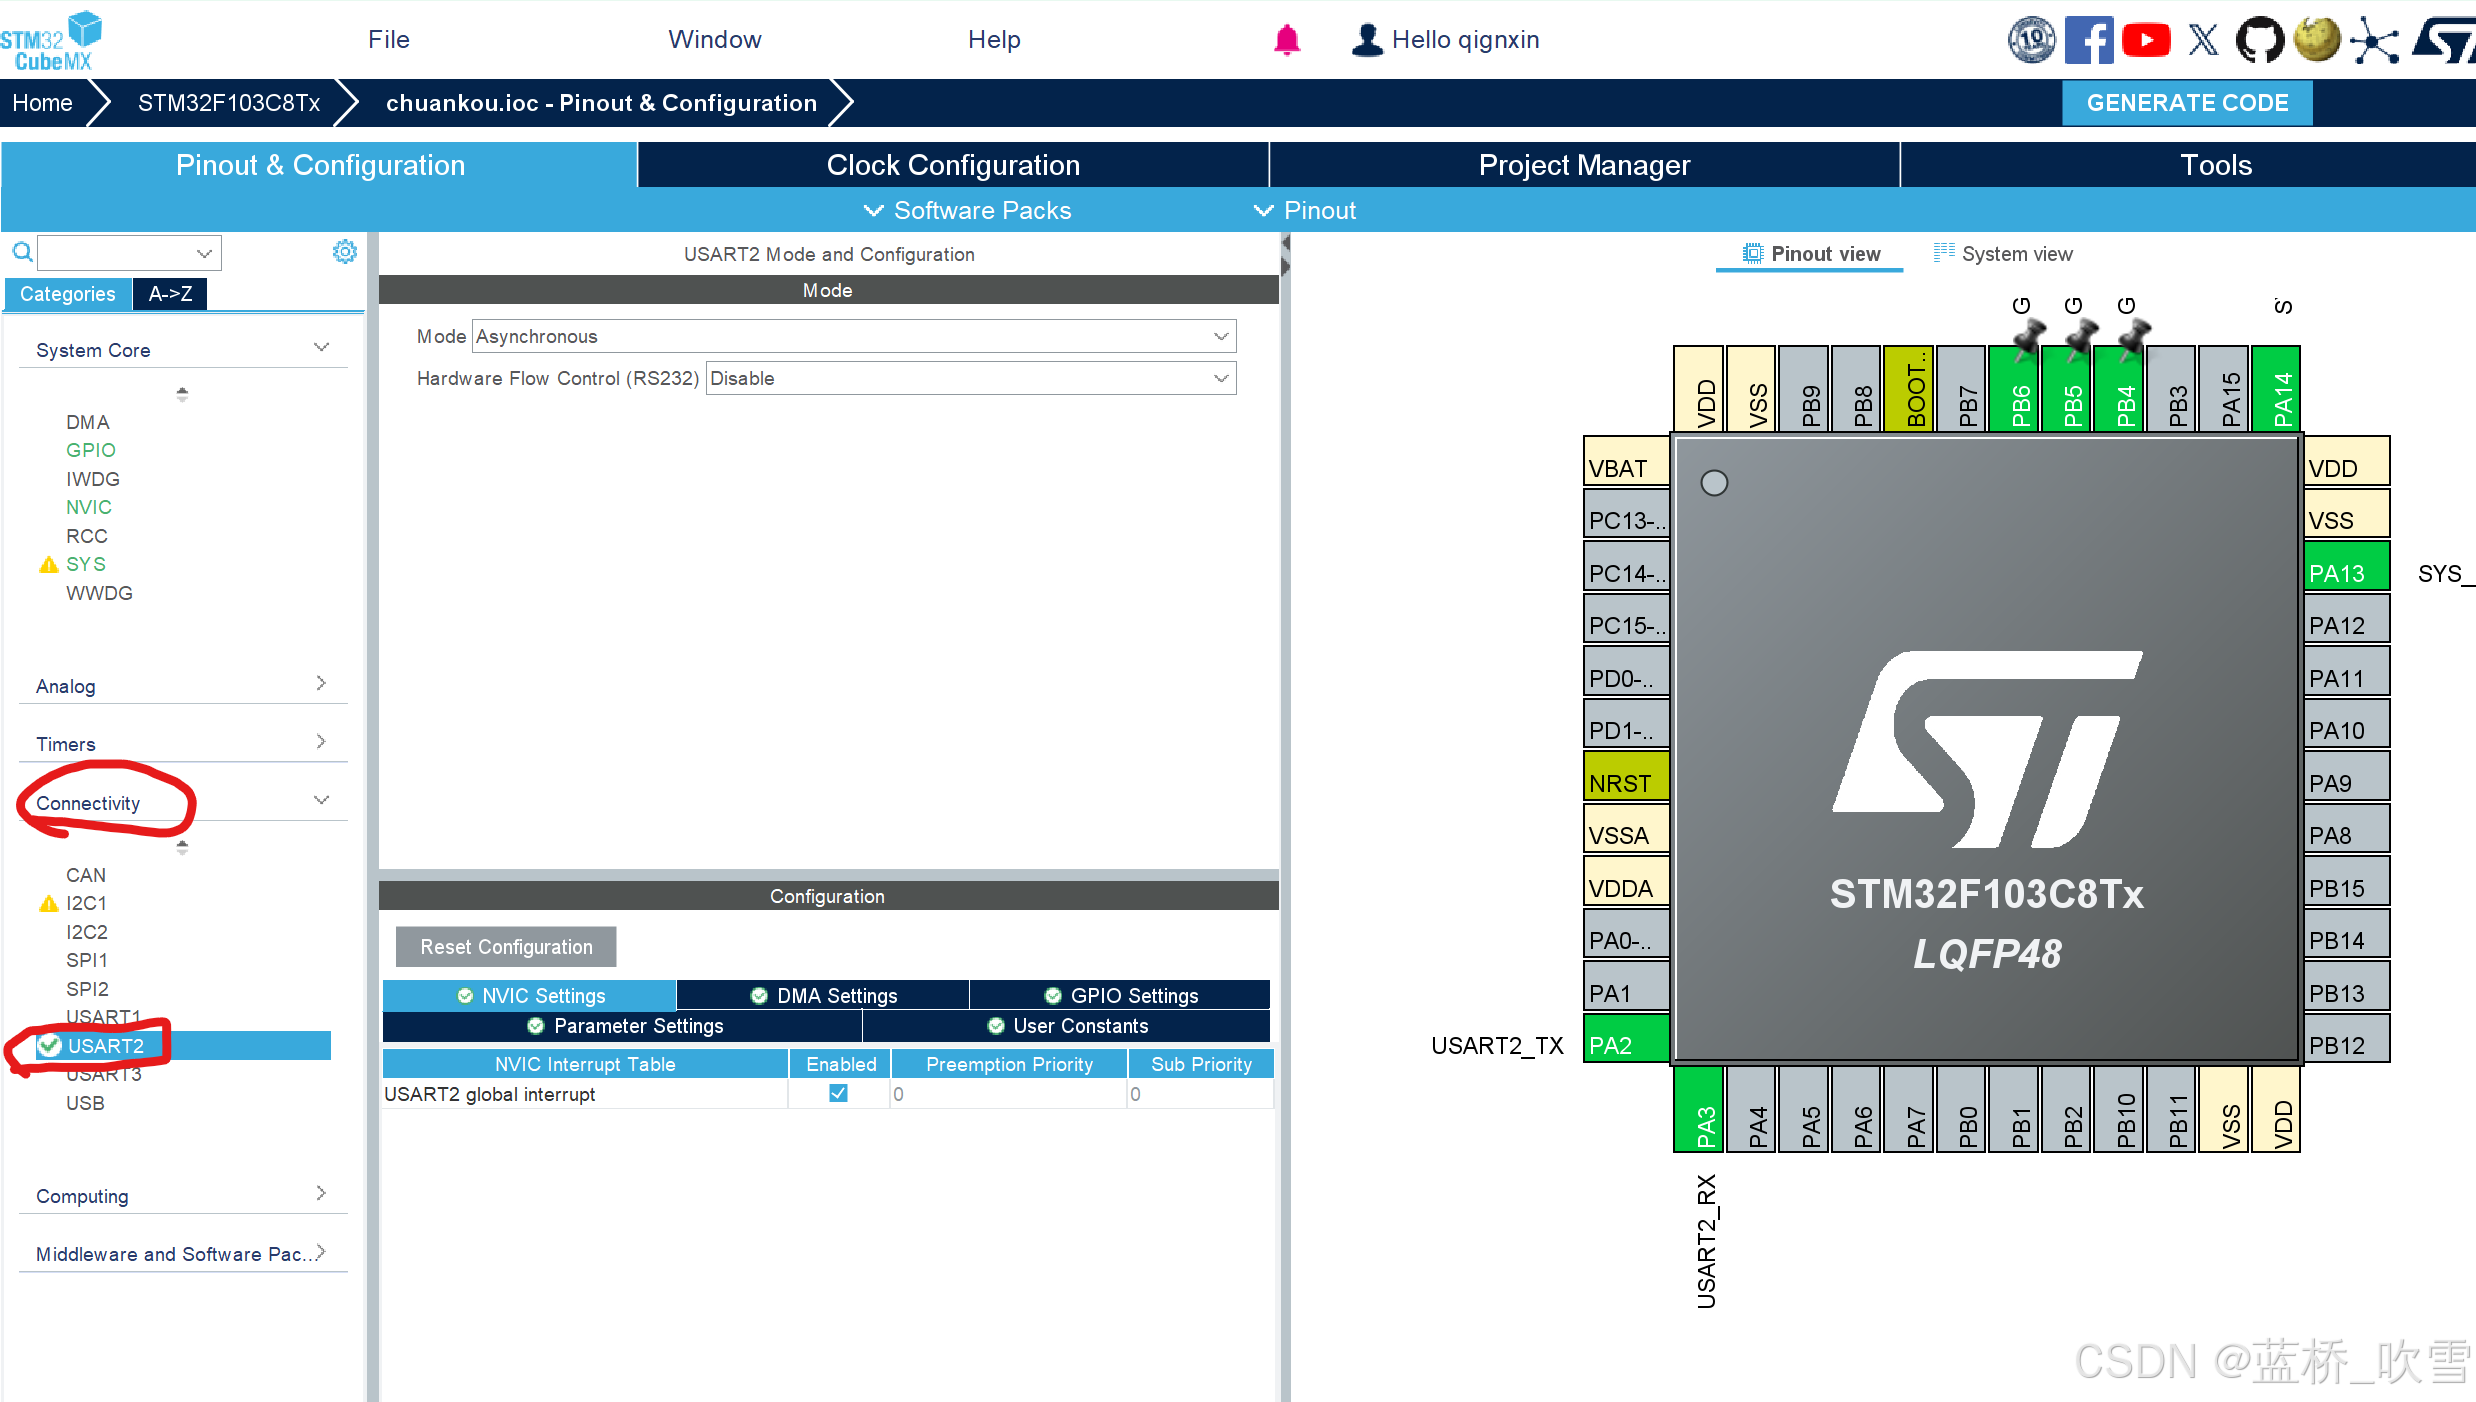This screenshot has height=1402, width=2476.
Task: Click the I2C1 warning triangle icon
Action: [48, 904]
